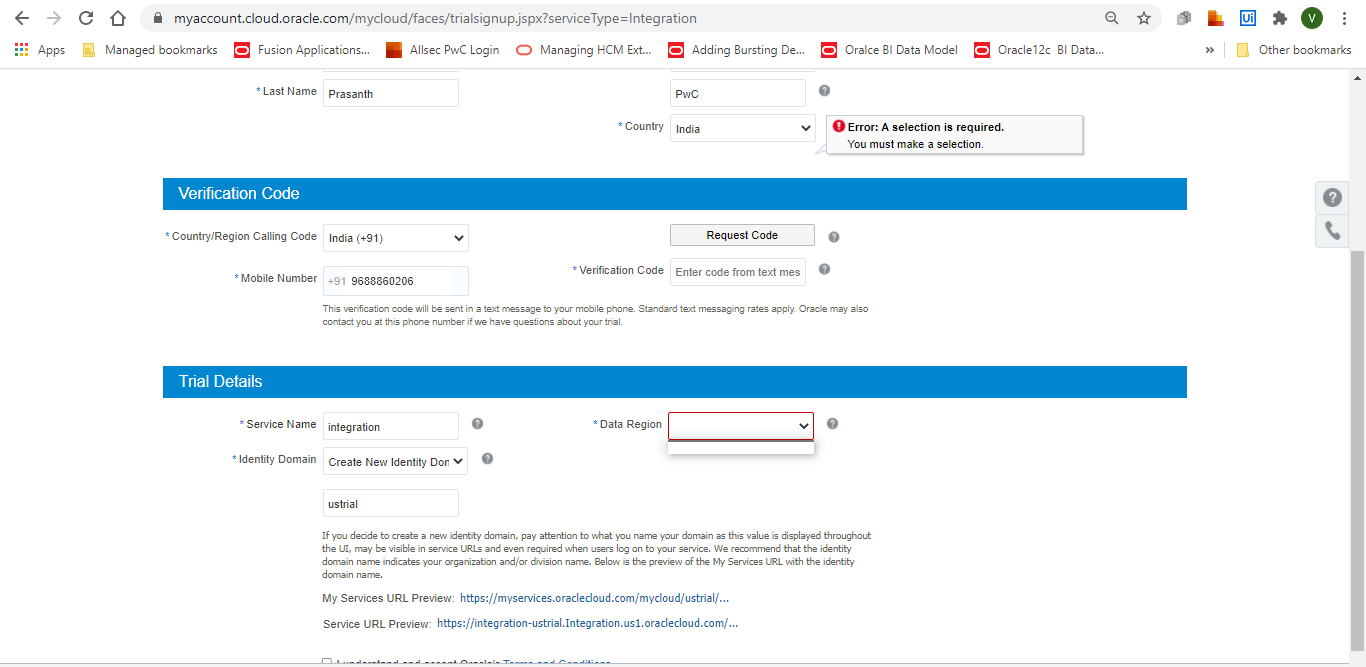Click the Trial Details section header

tap(675, 382)
